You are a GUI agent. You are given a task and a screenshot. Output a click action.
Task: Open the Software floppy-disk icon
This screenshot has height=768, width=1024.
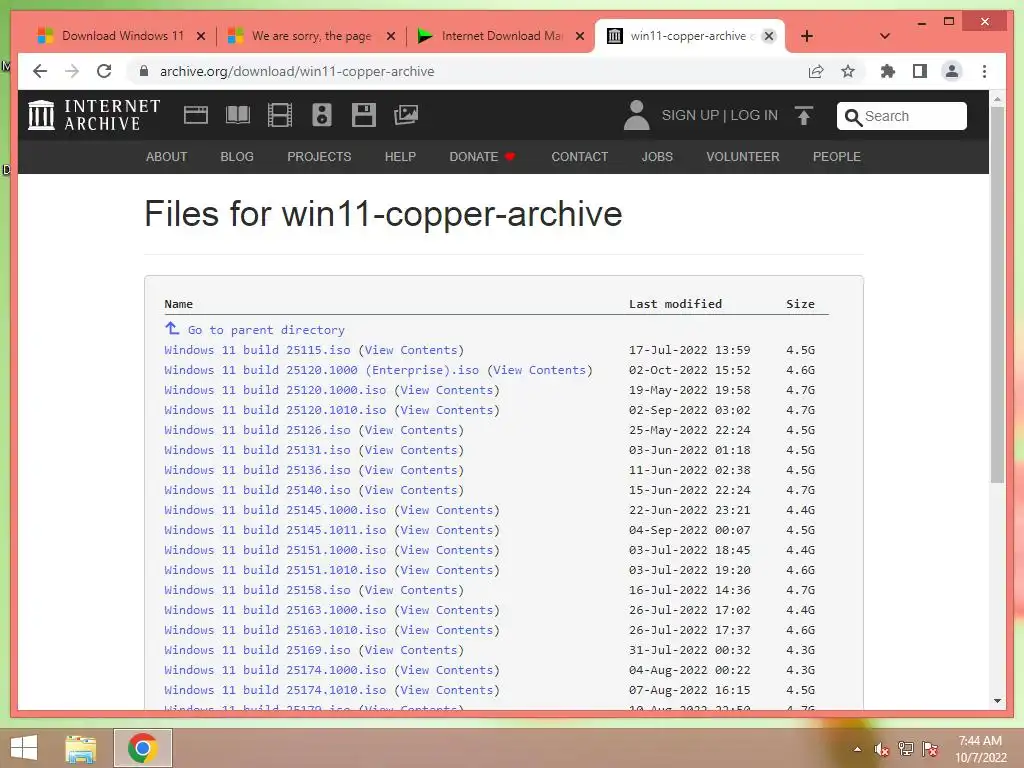(x=363, y=115)
